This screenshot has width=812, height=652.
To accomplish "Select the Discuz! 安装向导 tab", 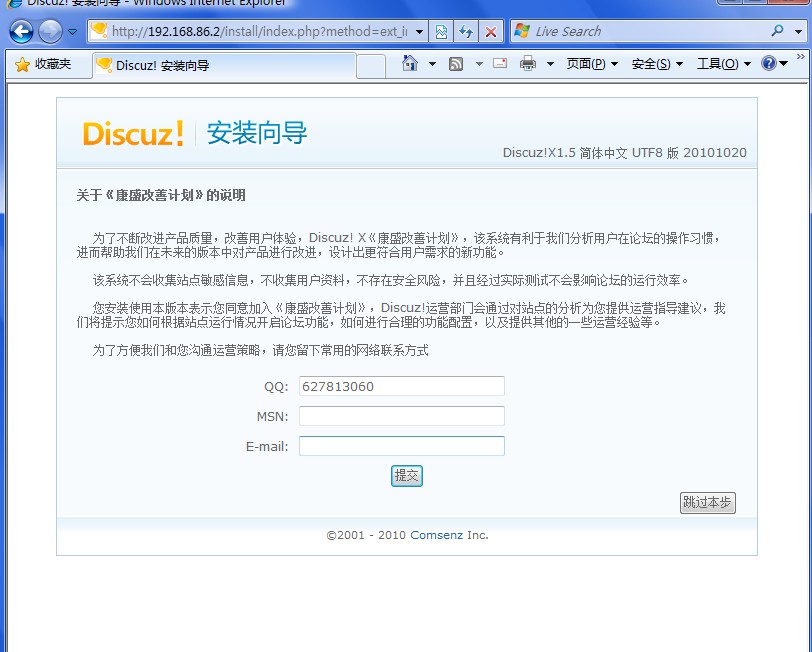I will [x=225, y=65].
